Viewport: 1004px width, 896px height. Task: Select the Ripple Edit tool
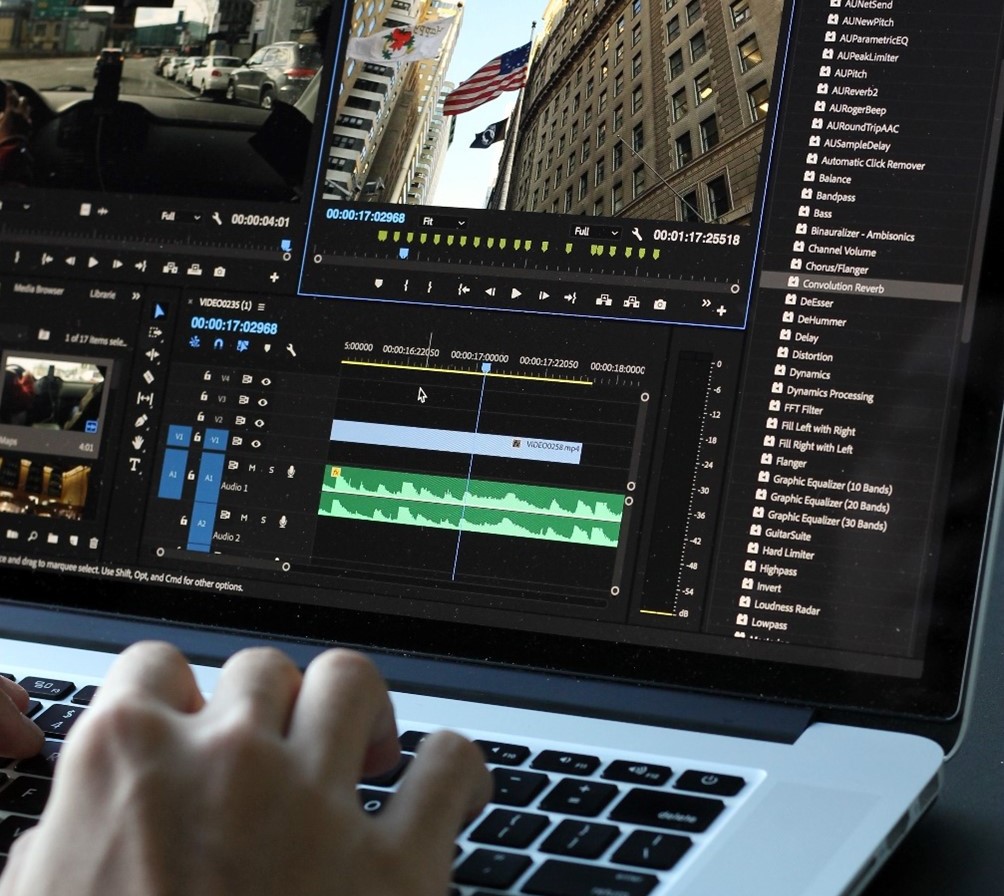point(152,355)
